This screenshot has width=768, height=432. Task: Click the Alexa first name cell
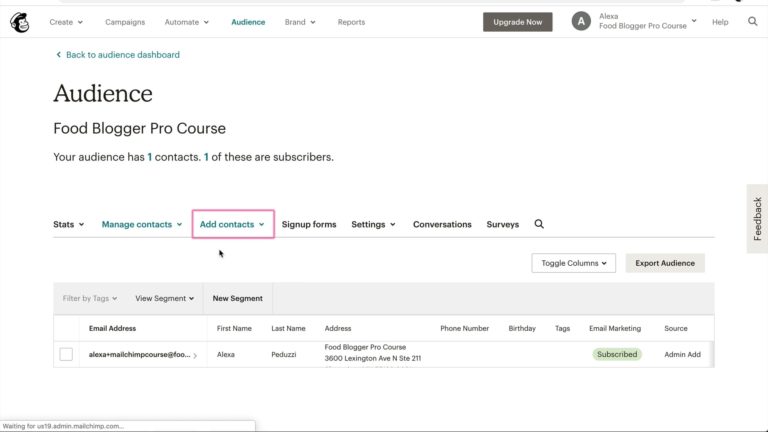click(225, 354)
